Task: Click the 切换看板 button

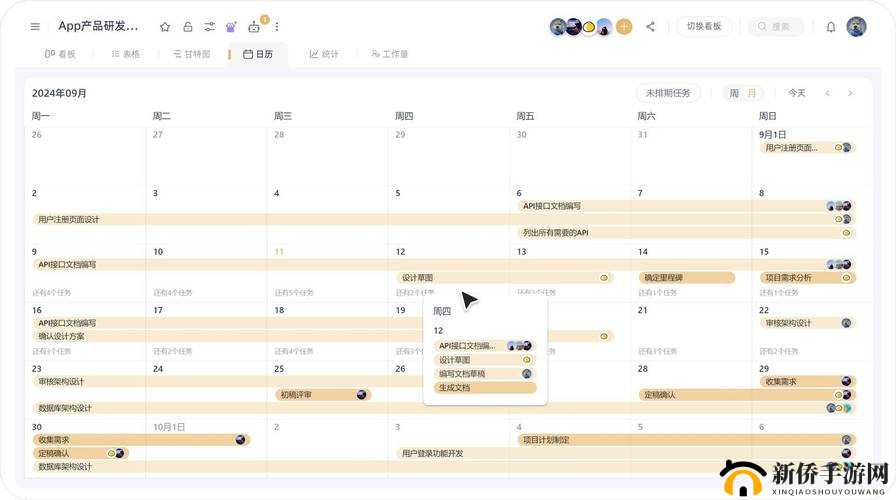Action: 704,26
